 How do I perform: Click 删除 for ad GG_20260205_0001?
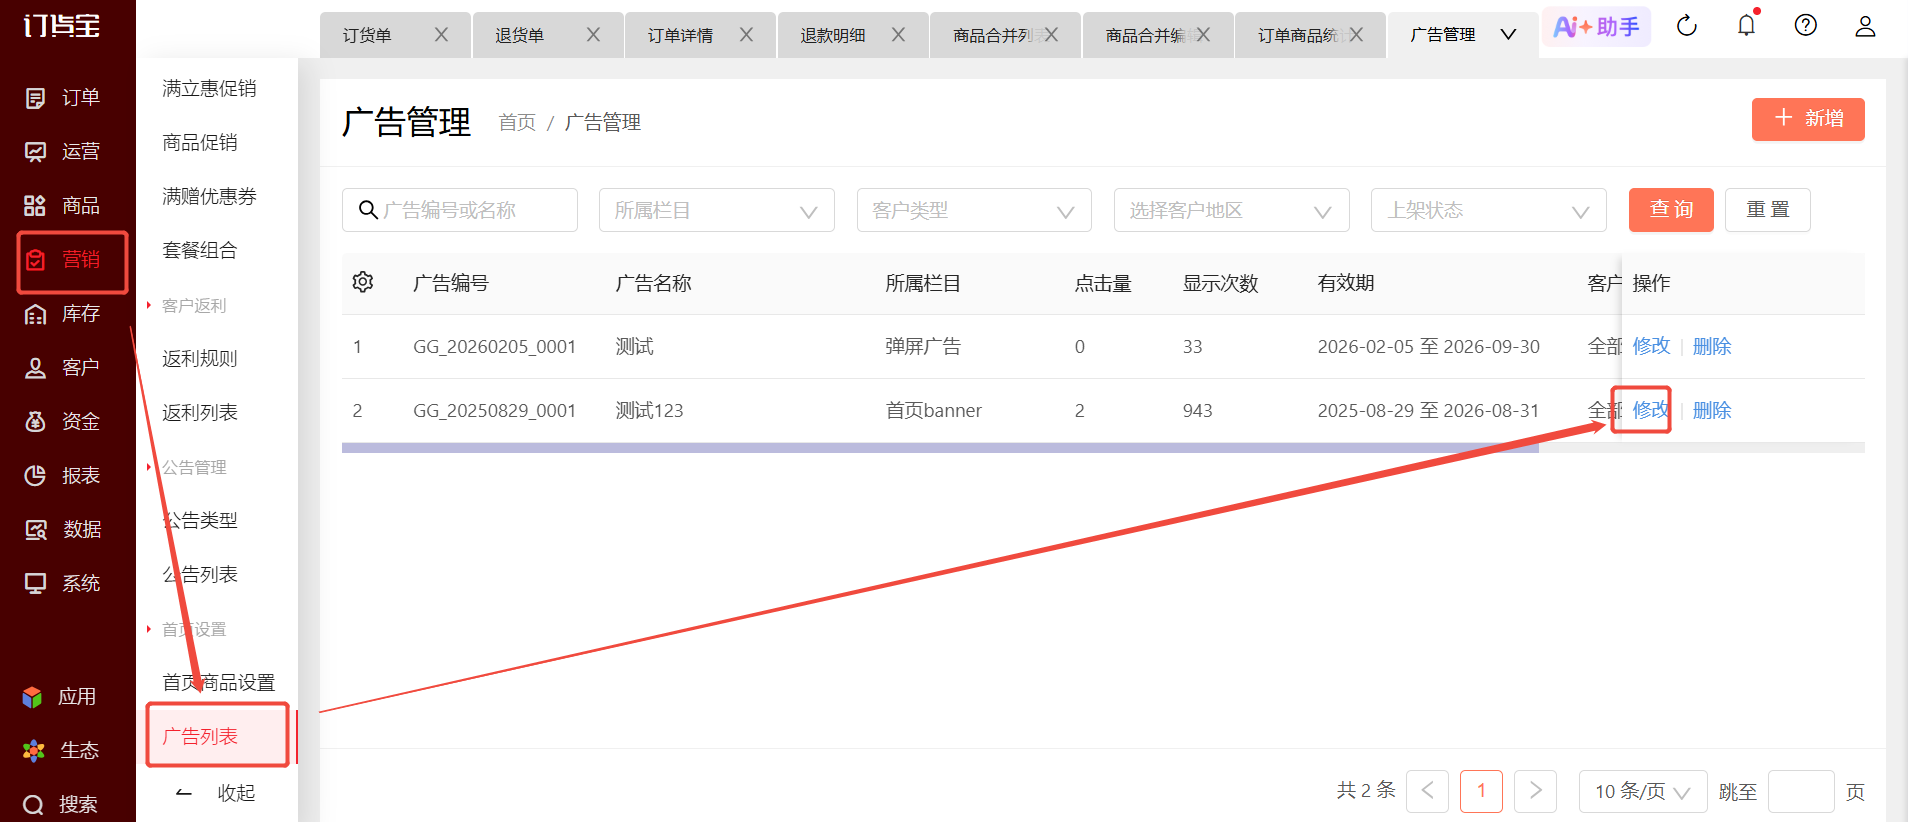coord(1712,346)
